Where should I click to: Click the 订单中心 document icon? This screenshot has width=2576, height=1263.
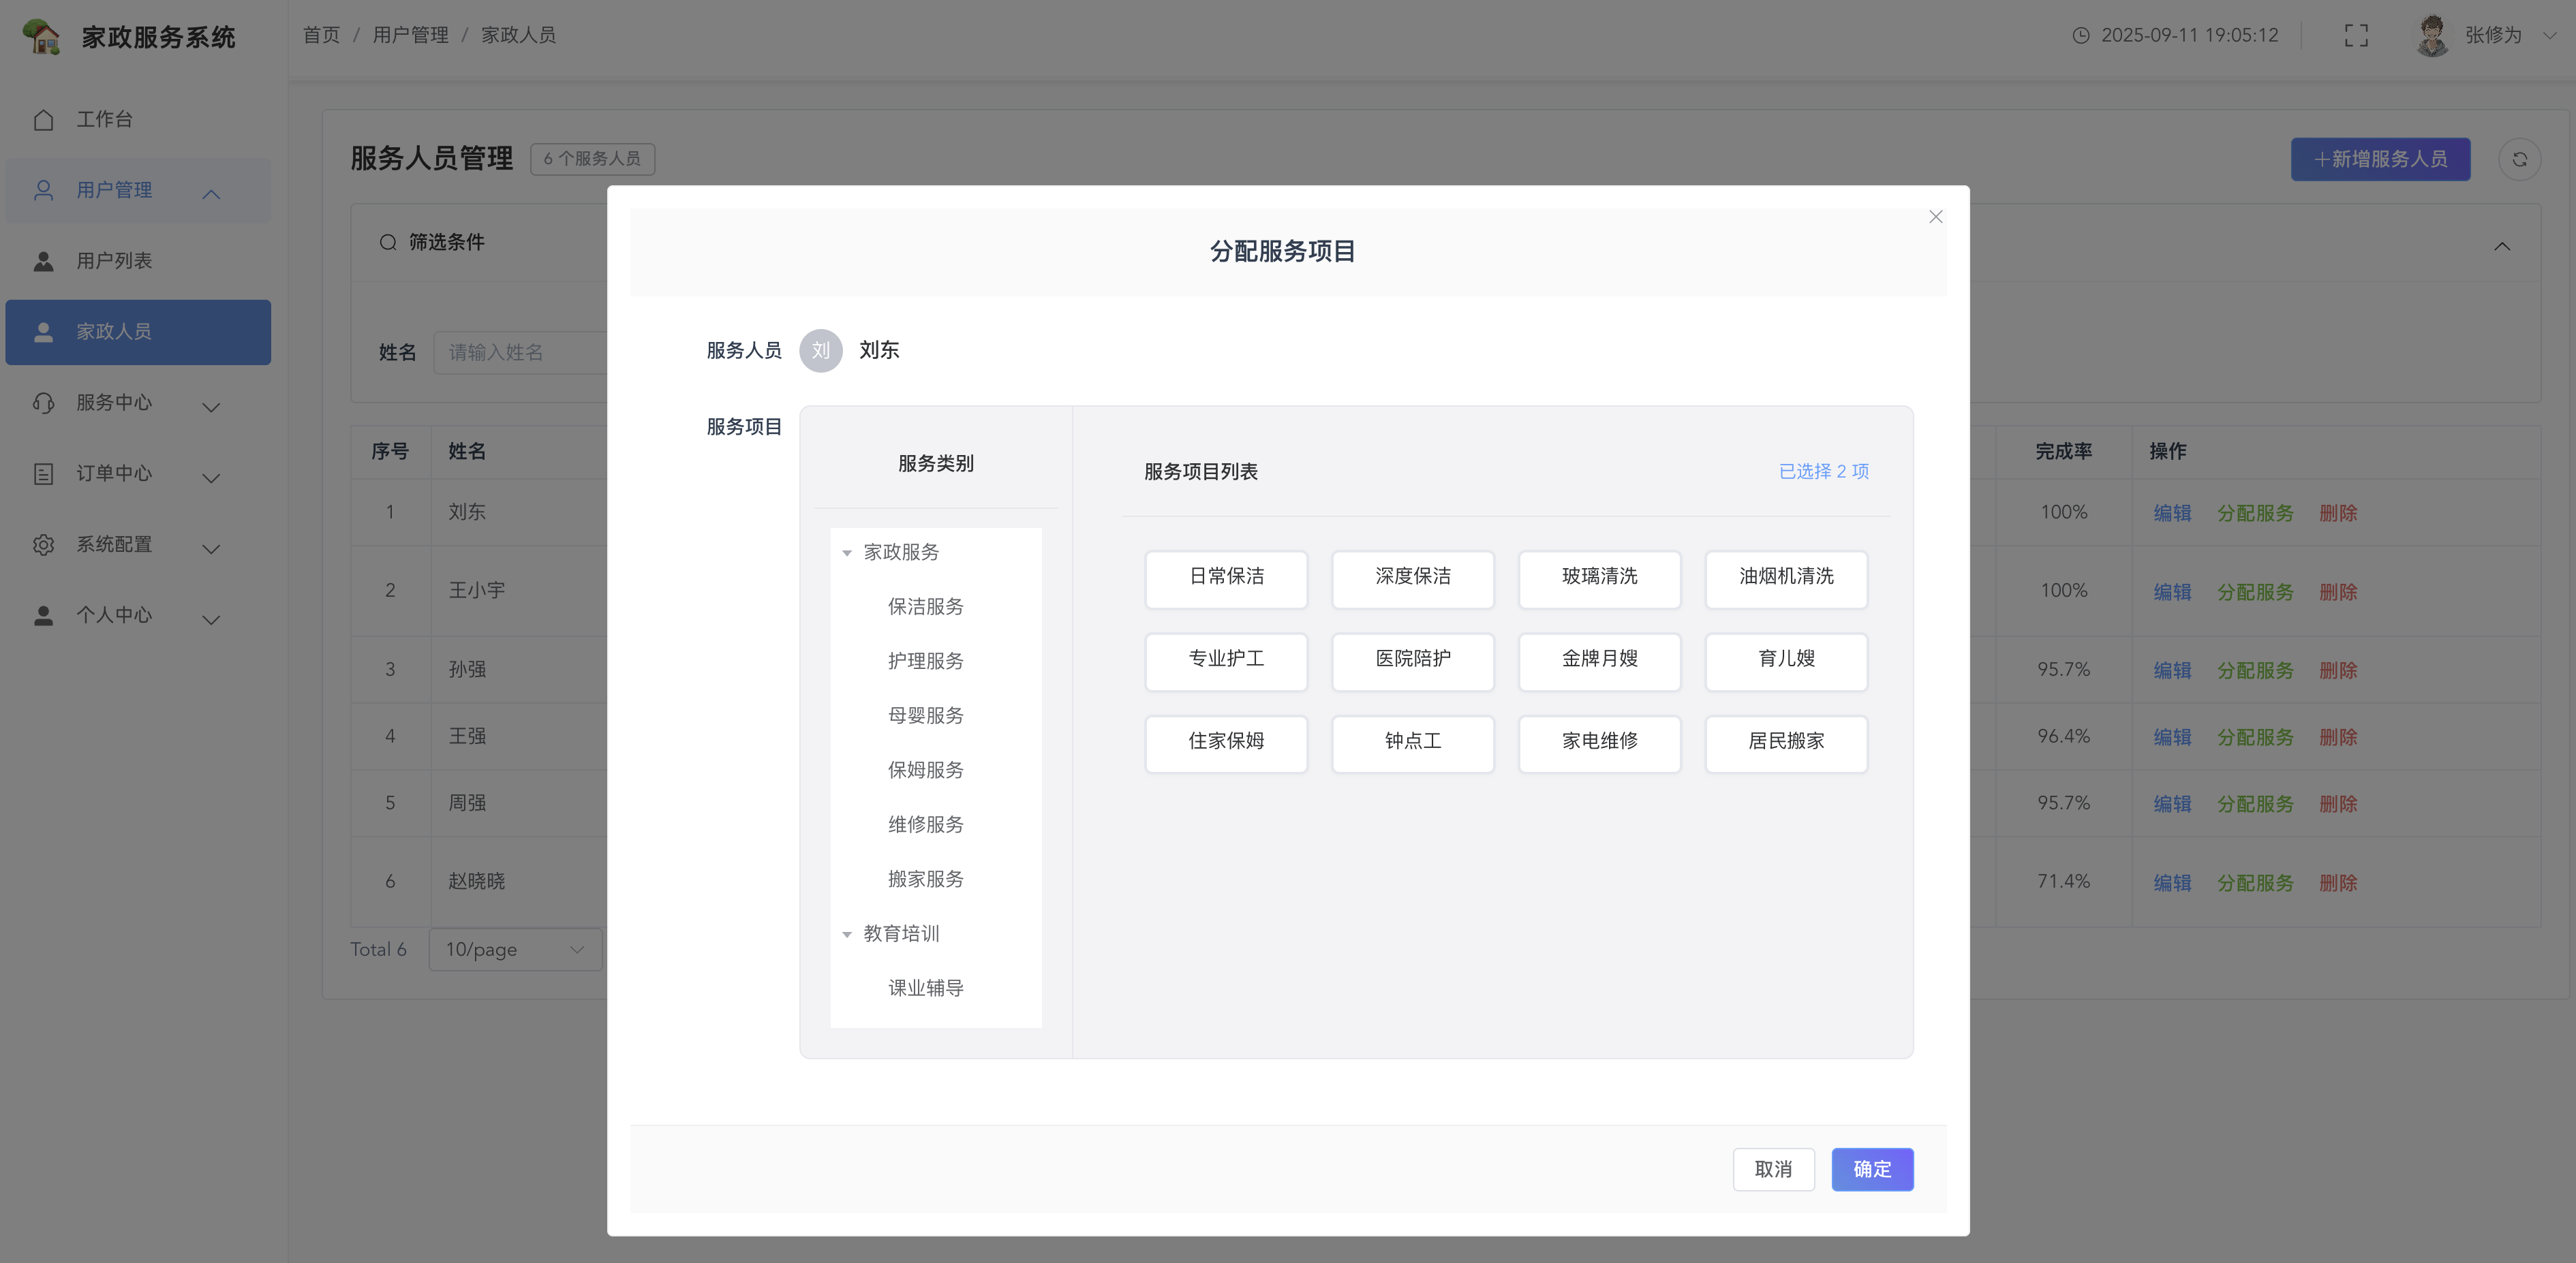pyautogui.click(x=43, y=474)
